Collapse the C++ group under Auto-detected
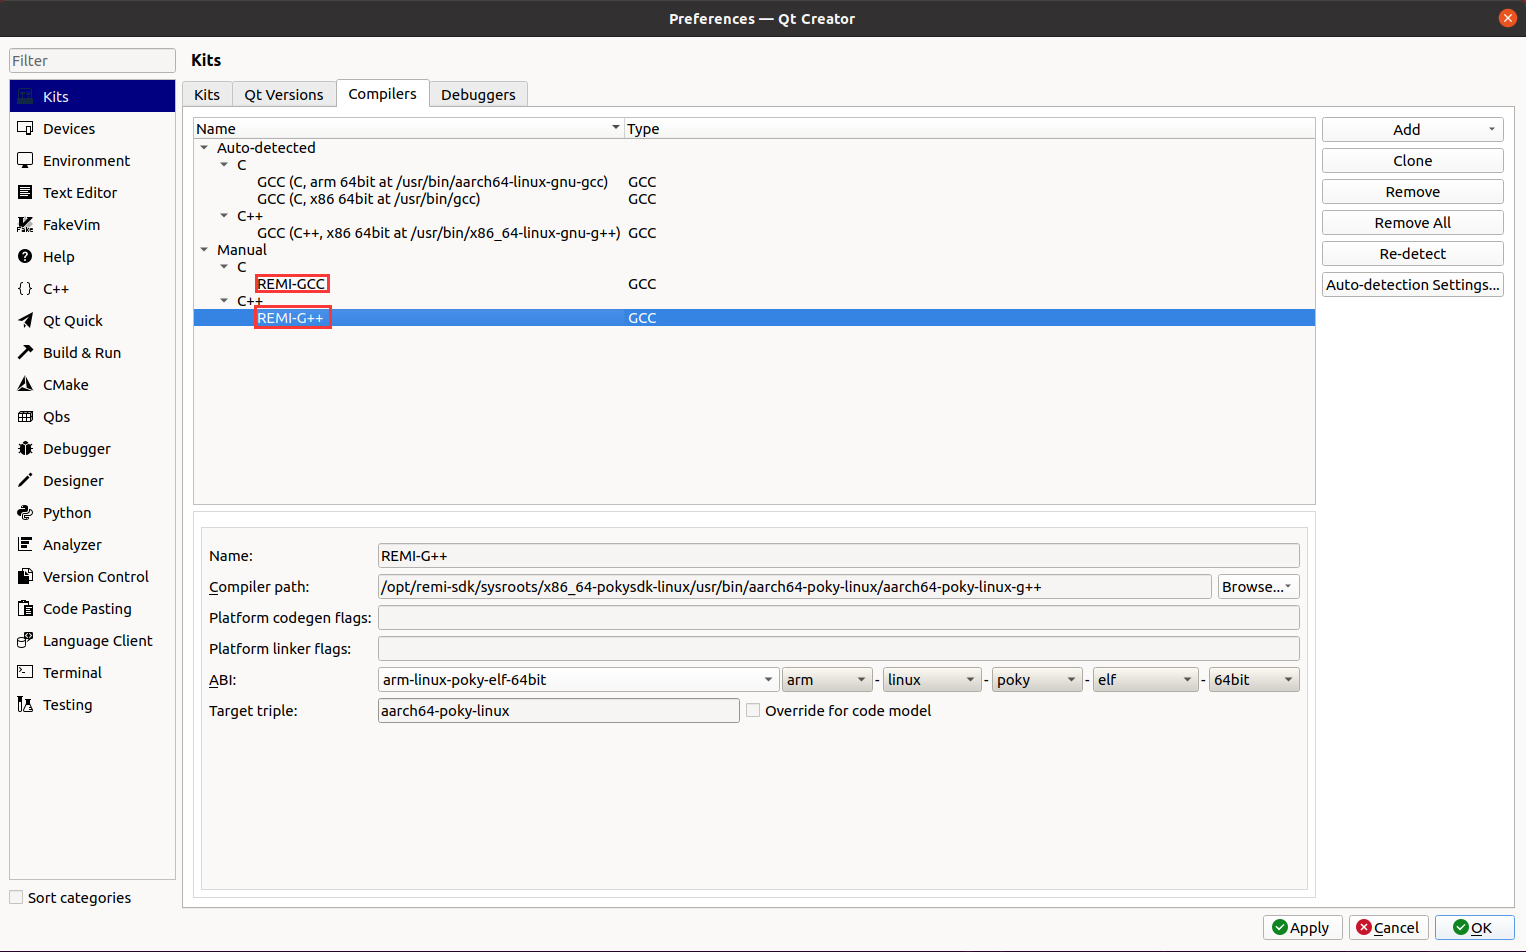The height and width of the screenshot is (952, 1526). click(224, 216)
